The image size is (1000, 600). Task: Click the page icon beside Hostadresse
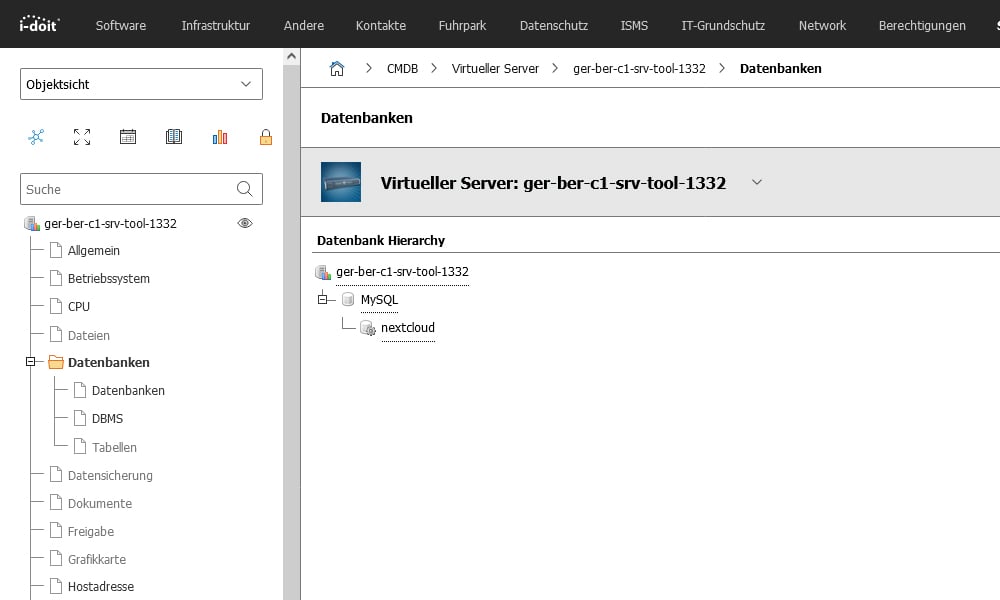click(56, 585)
